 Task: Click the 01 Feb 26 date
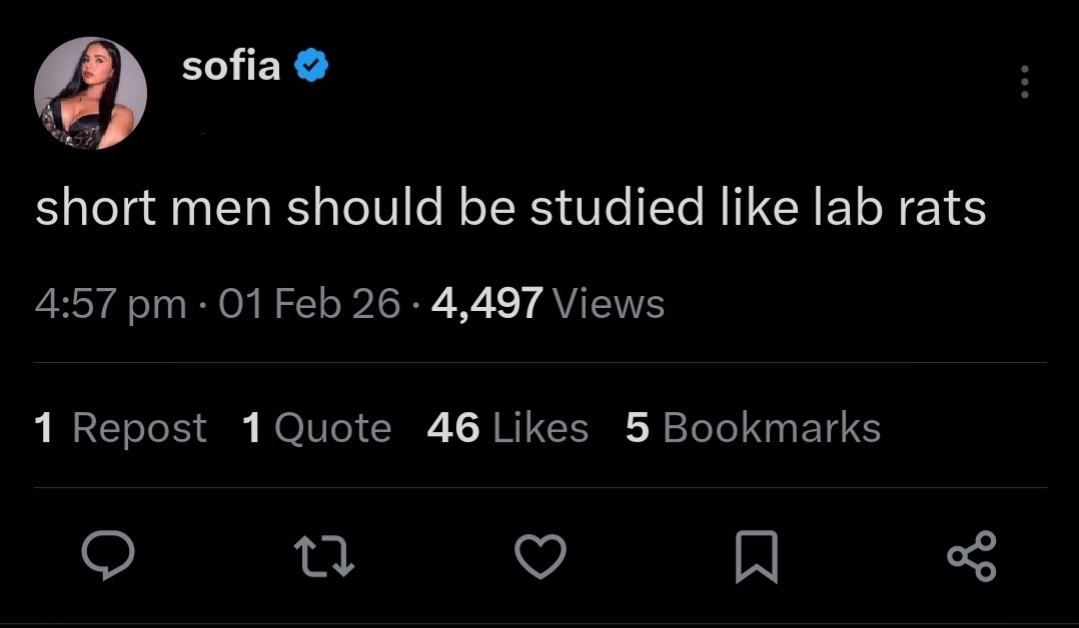(309, 303)
